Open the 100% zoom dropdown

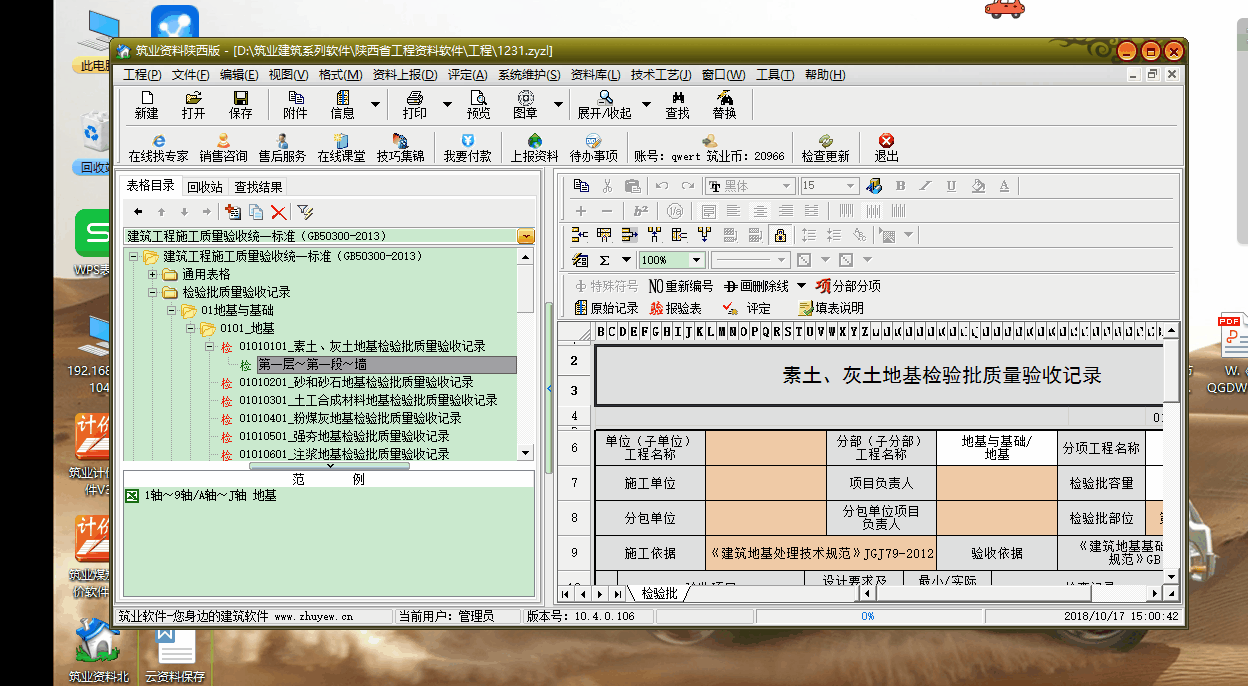[x=697, y=260]
